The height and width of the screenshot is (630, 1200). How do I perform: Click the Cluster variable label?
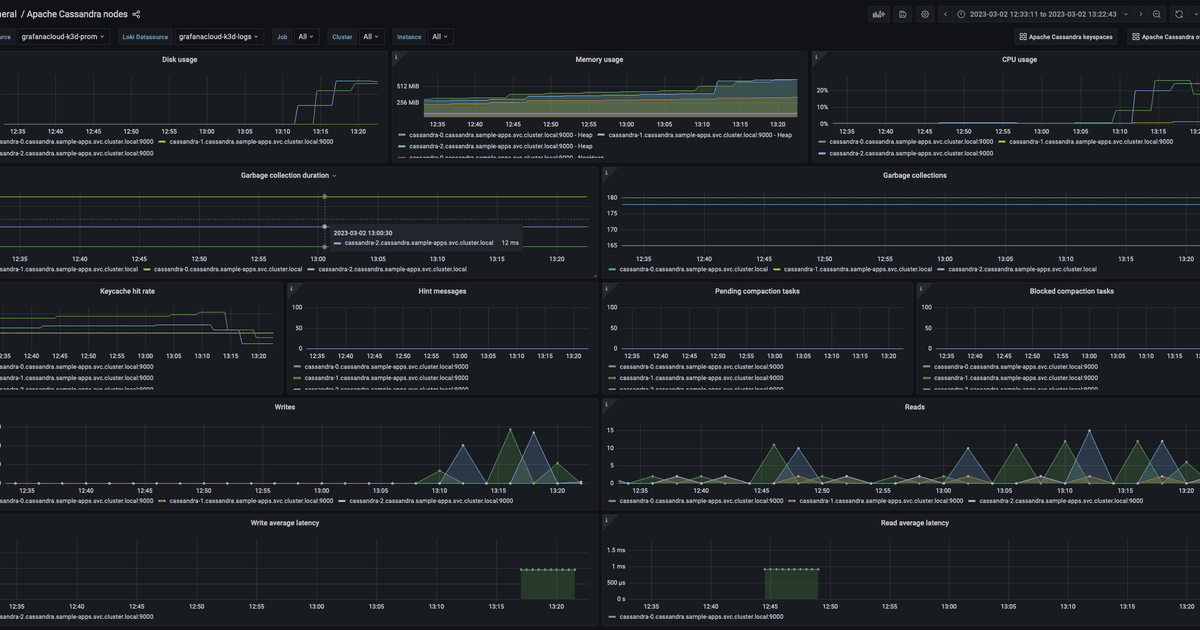point(342,37)
